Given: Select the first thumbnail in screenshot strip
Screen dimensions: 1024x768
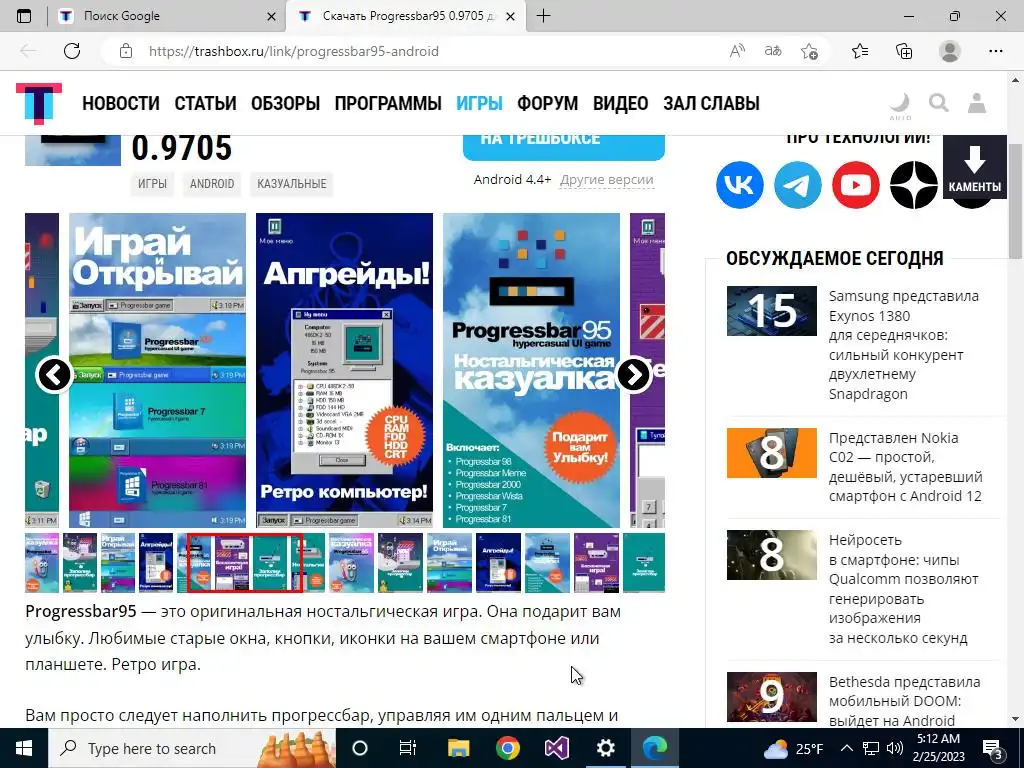Looking at the screenshot, I should click(42, 563).
